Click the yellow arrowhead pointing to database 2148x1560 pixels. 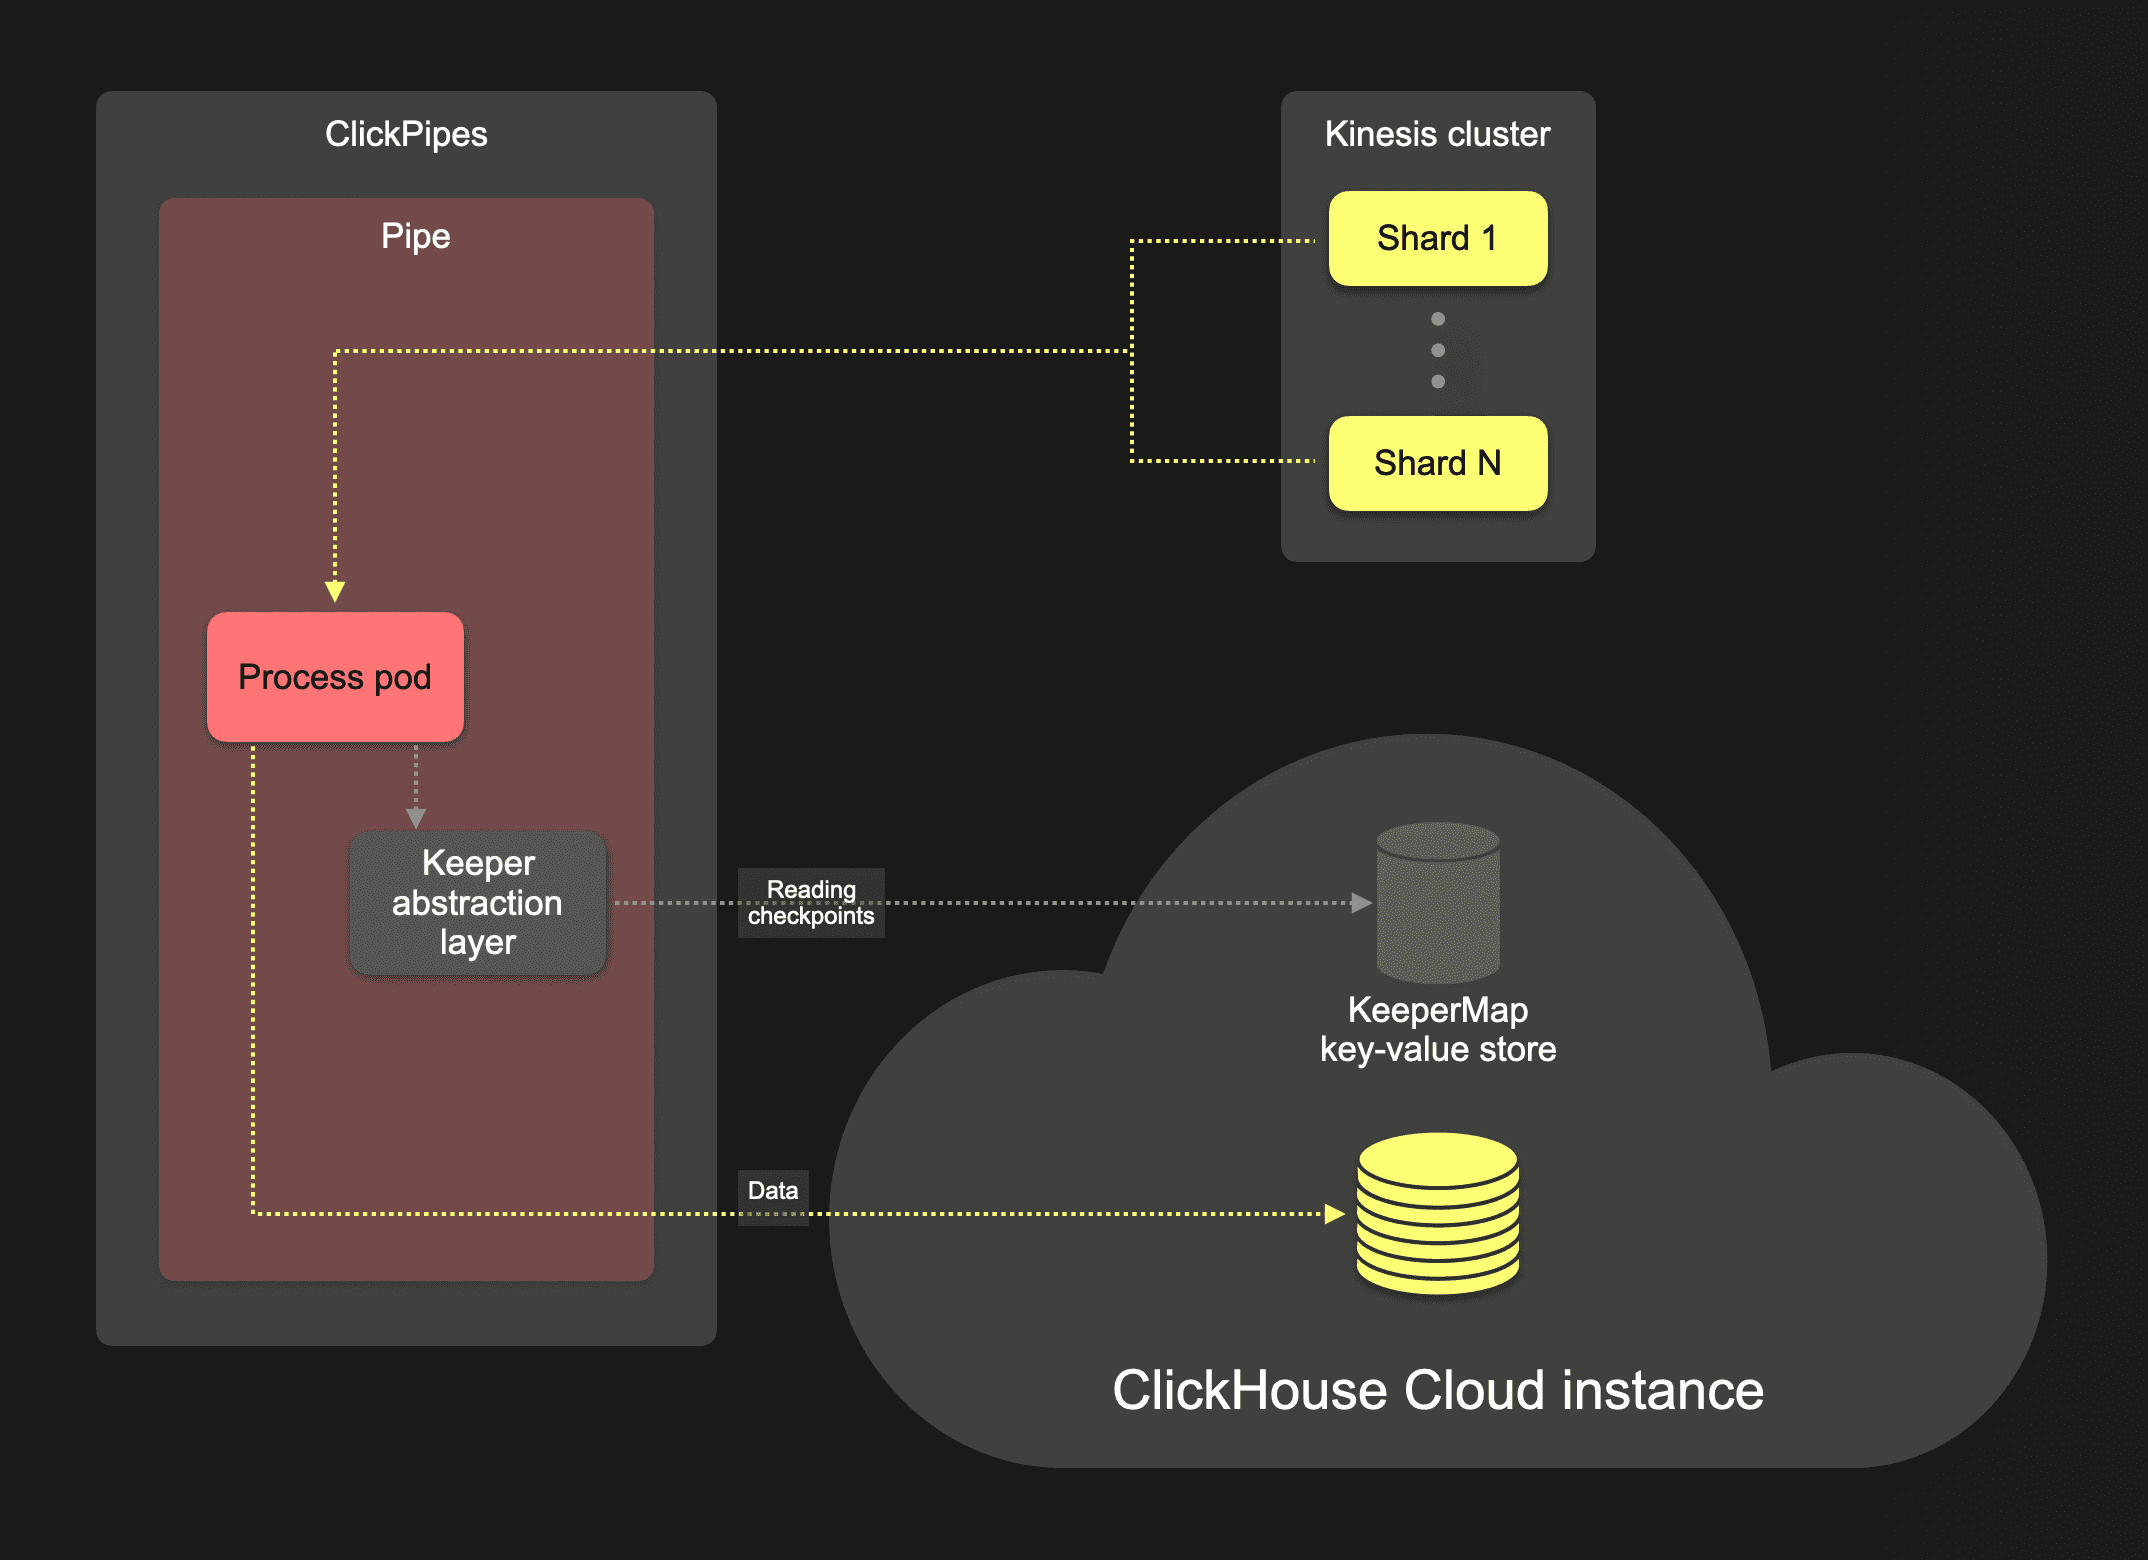click(x=1334, y=1214)
